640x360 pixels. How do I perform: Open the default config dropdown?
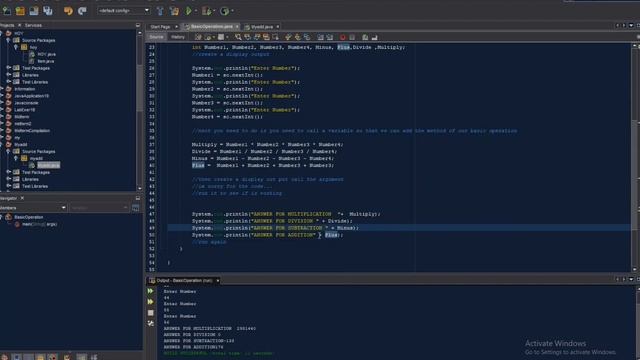click(124, 11)
